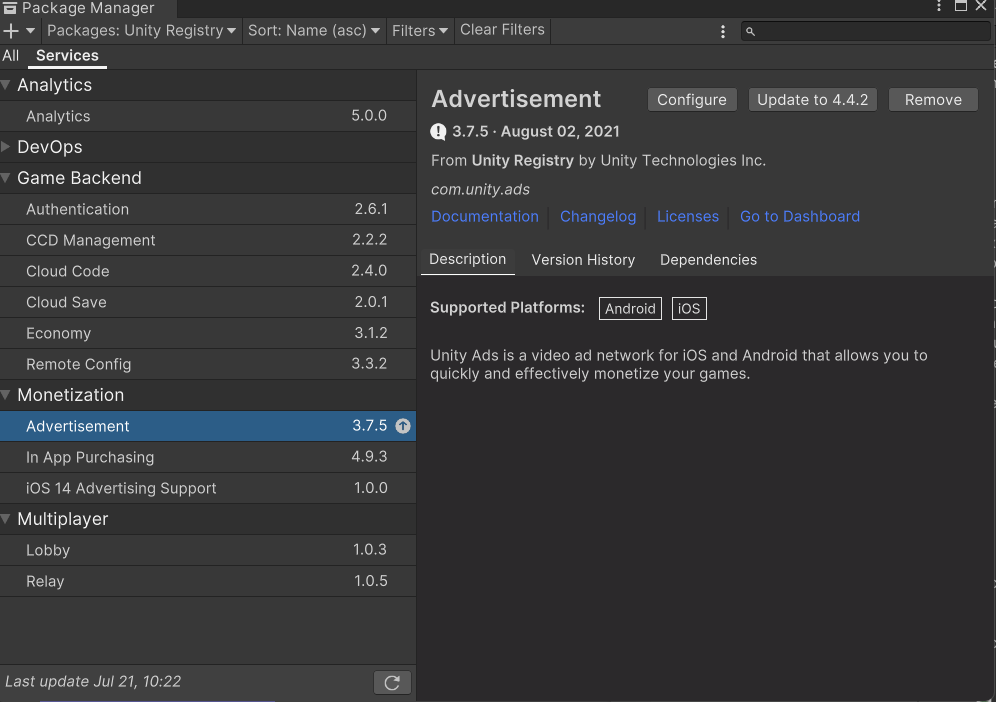Viewport: 996px width, 702px height.
Task: Open the add package dropdown arrow
Action: (30, 30)
